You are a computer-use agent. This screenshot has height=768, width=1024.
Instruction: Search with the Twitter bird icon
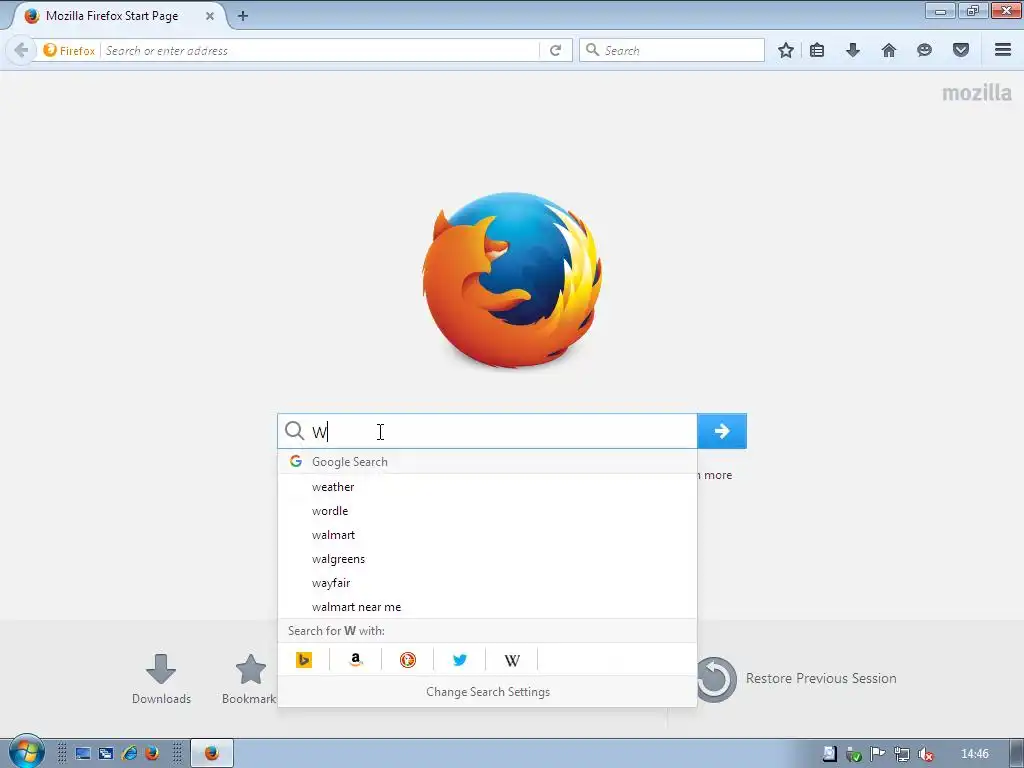(460, 660)
